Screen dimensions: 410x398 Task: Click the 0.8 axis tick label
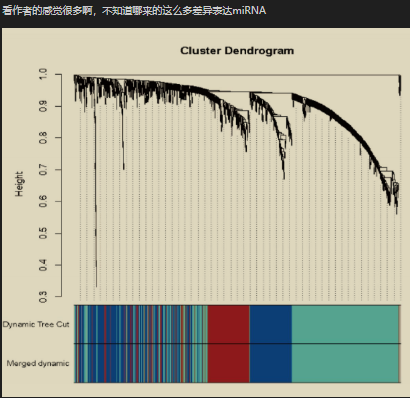tap(43, 138)
